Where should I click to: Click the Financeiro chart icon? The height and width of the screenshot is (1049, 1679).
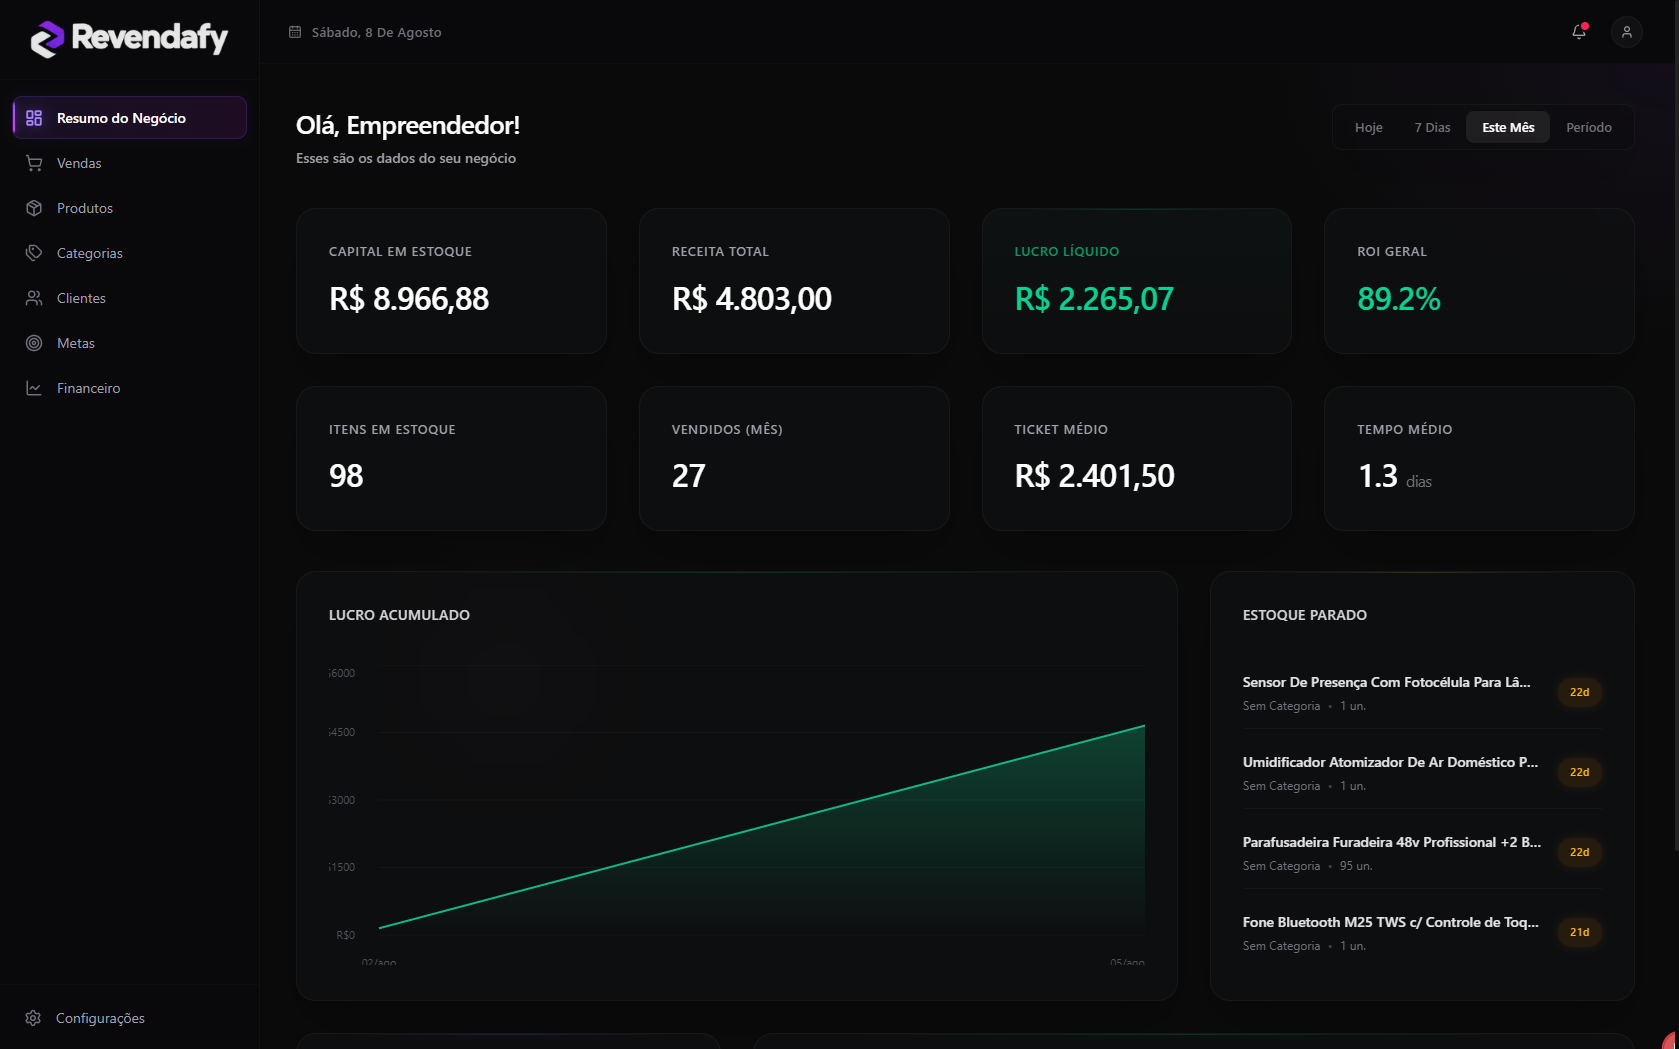(34, 388)
